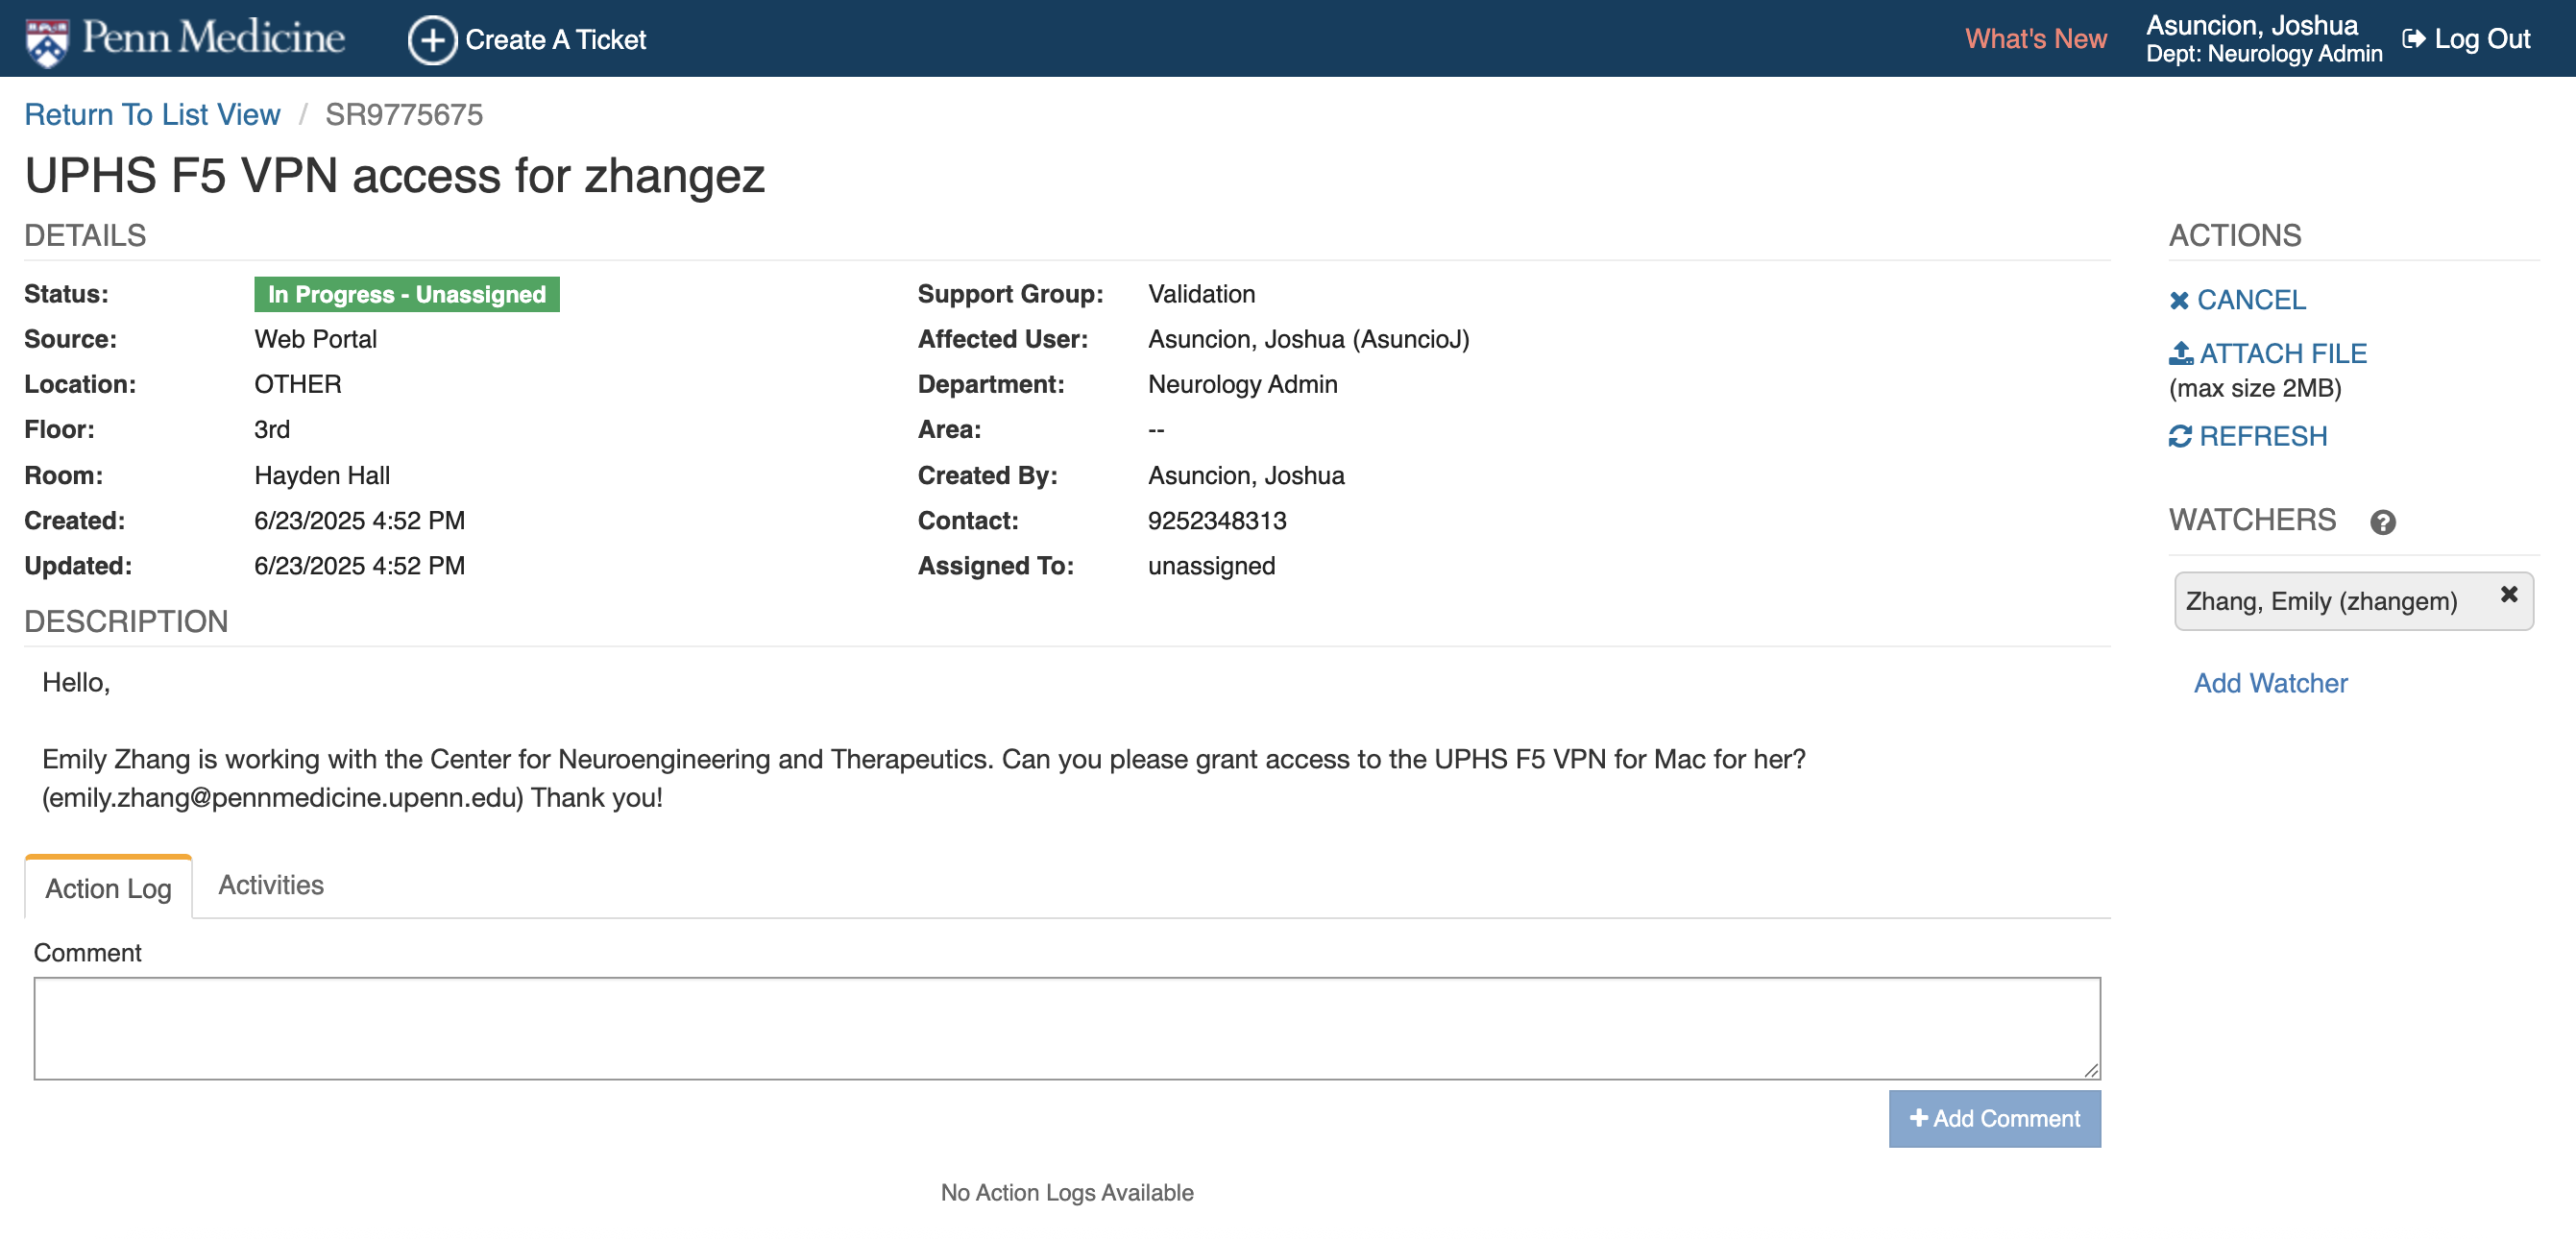Click the Add Comment button
This screenshot has width=2576, height=1239.
click(x=1994, y=1118)
